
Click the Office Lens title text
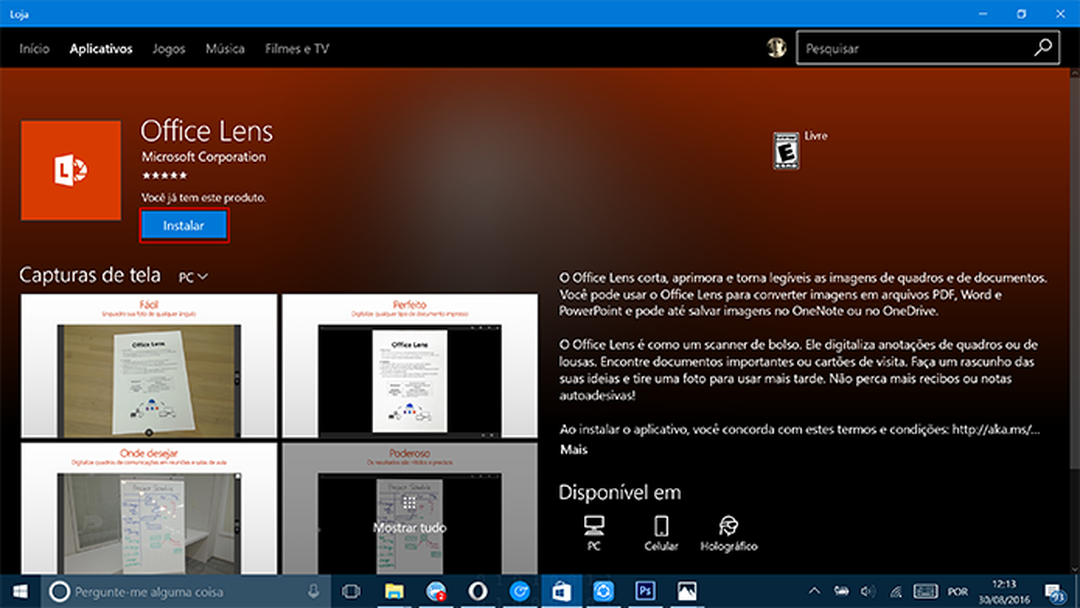pos(207,131)
